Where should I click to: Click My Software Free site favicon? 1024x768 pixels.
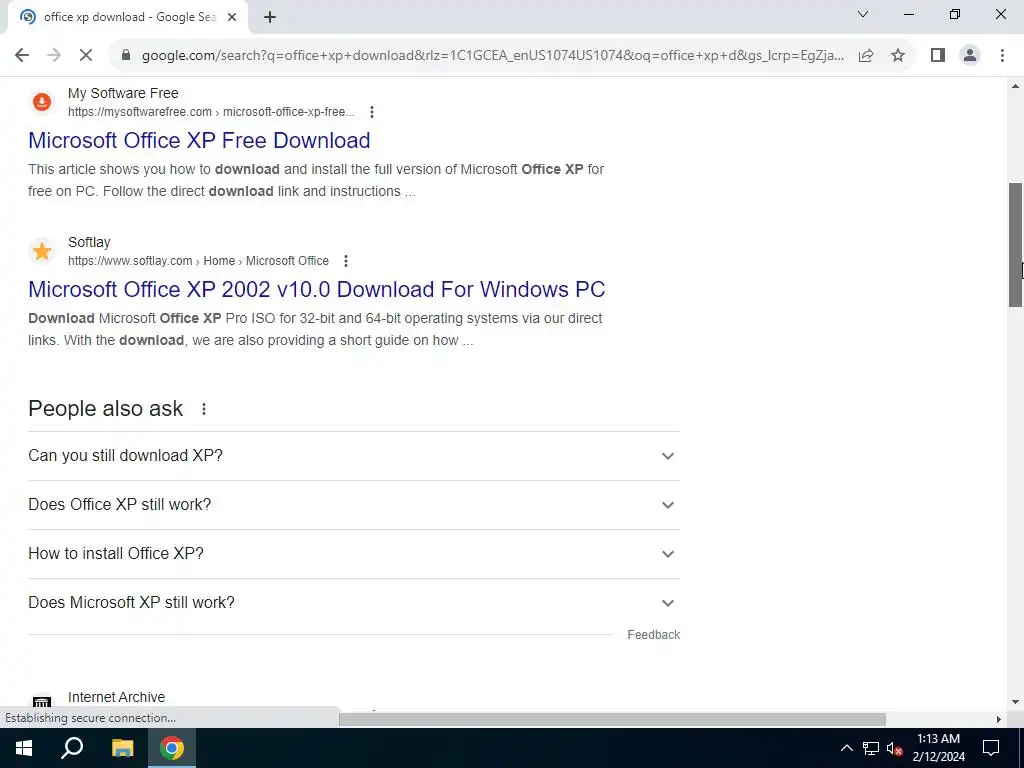42,102
